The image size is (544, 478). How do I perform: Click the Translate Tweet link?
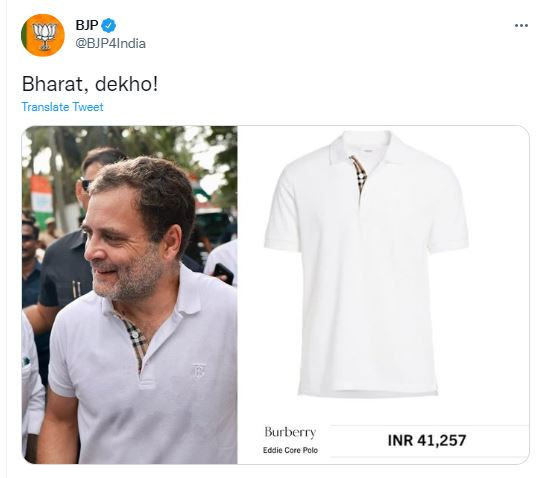coord(62,107)
